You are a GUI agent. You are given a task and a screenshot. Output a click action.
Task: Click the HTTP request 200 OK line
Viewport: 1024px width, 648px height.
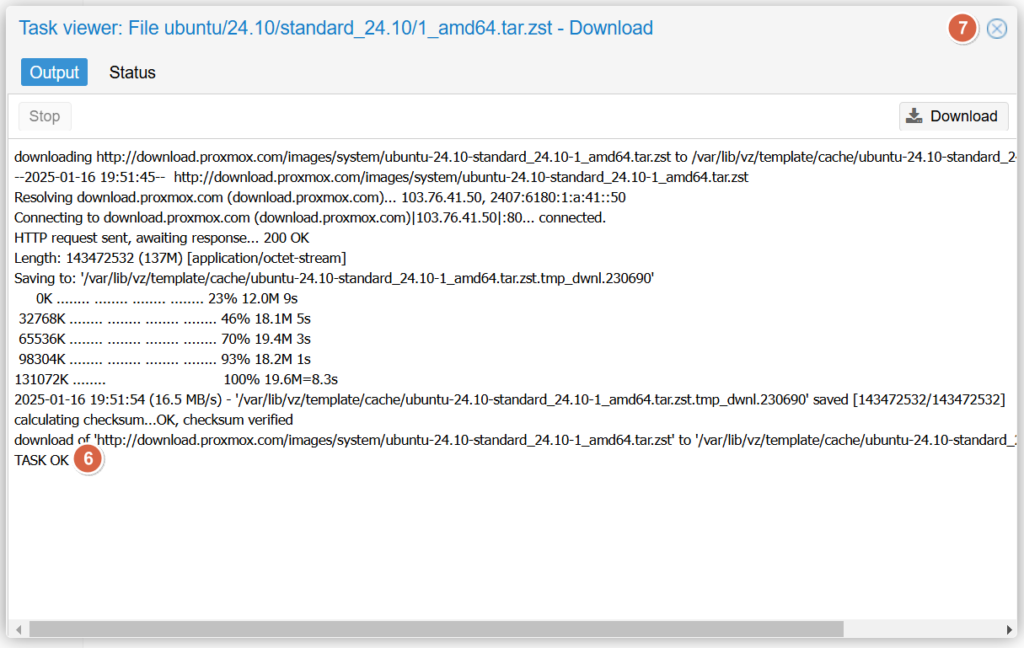(161, 238)
